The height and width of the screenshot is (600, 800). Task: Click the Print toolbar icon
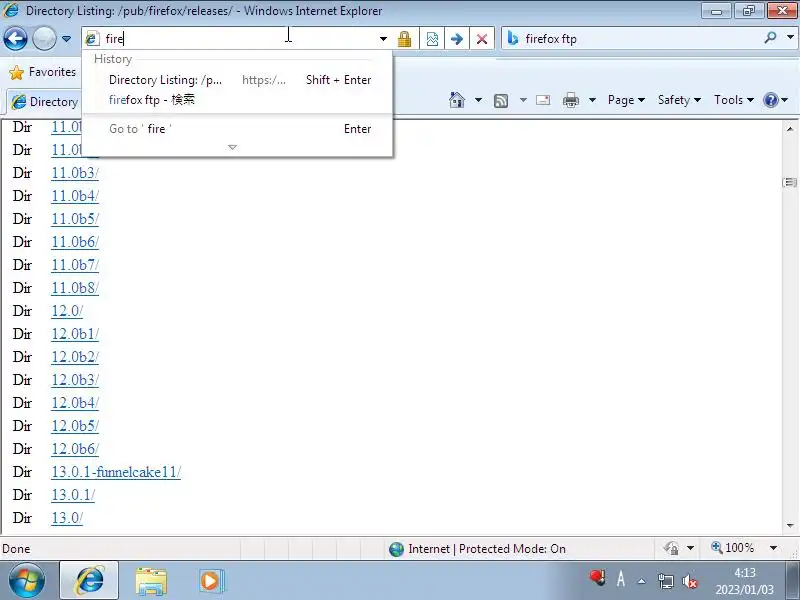pos(571,100)
